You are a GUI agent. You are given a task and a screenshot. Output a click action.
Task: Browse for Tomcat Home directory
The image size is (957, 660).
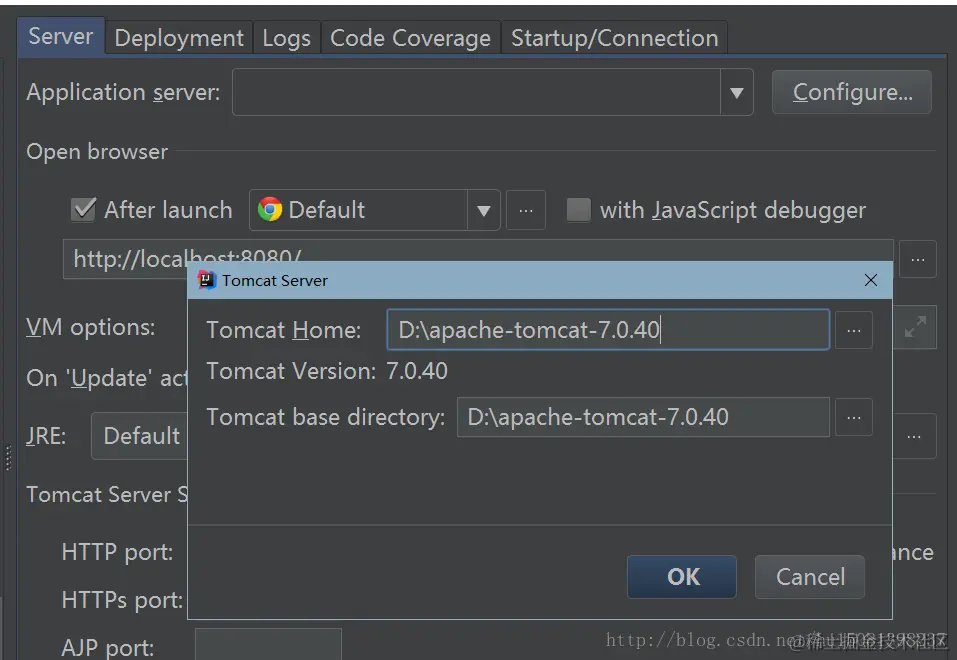(853, 330)
